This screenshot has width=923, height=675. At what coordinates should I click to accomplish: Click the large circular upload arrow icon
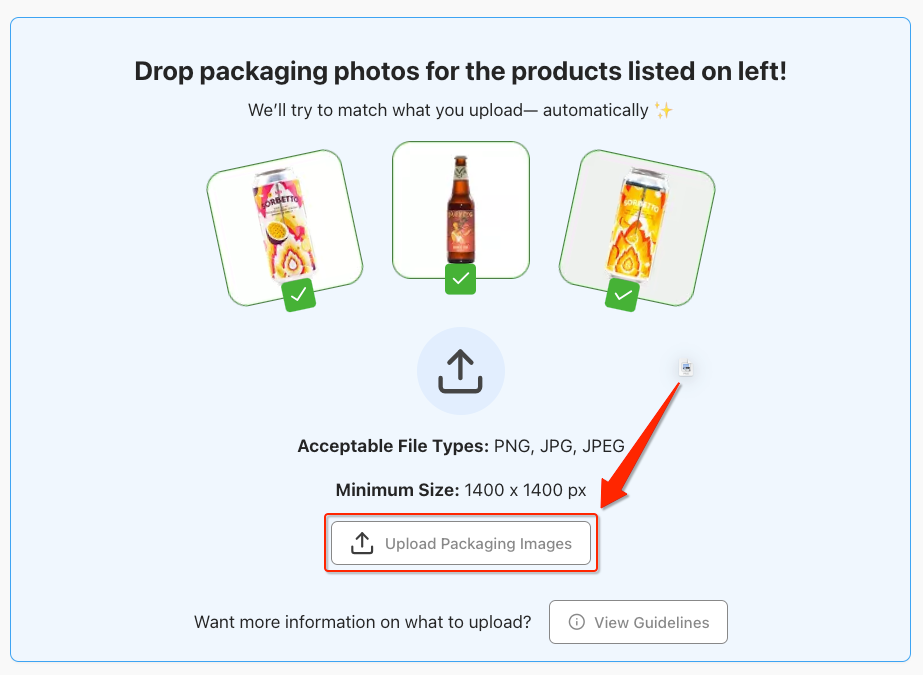click(x=460, y=371)
